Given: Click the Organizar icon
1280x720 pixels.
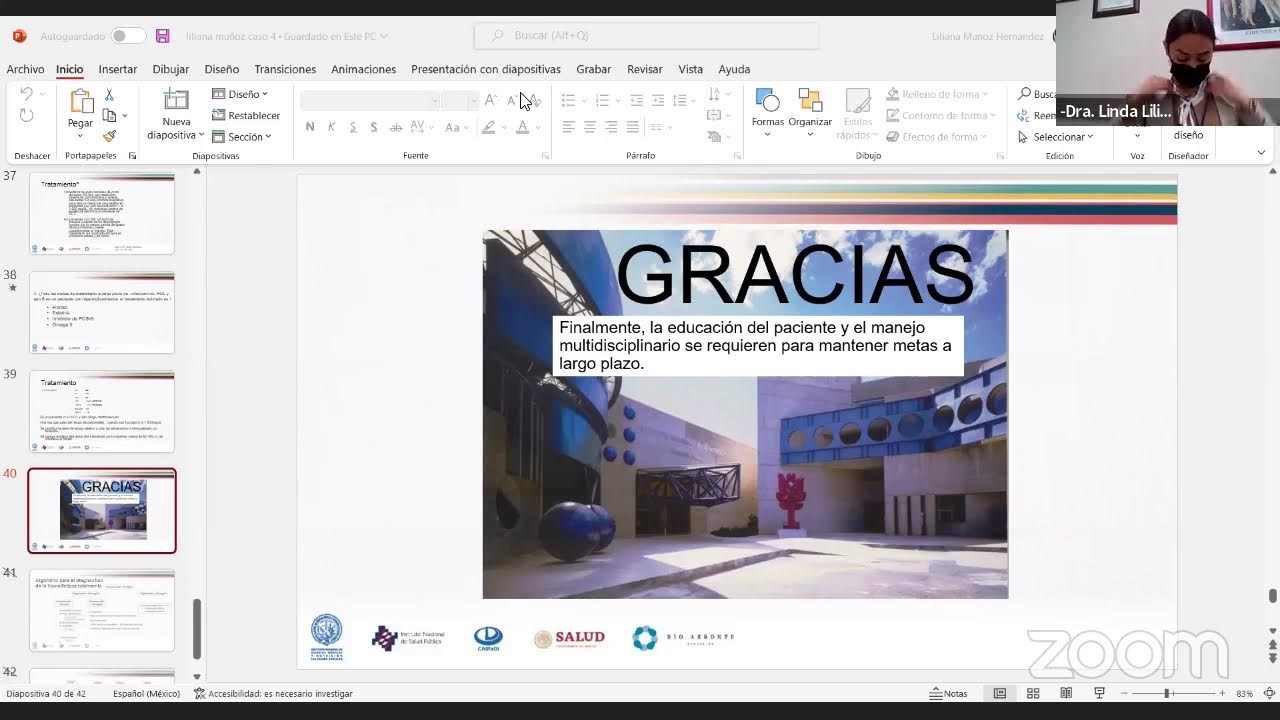Looking at the screenshot, I should click(x=810, y=100).
